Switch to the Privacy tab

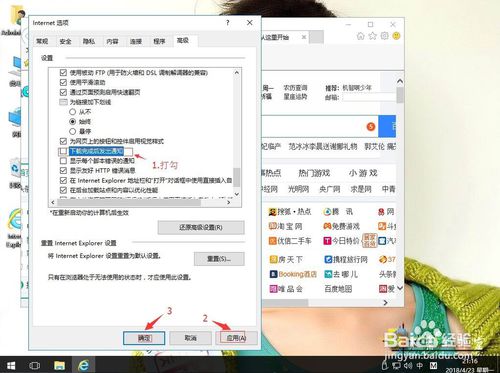pyautogui.click(x=89, y=41)
